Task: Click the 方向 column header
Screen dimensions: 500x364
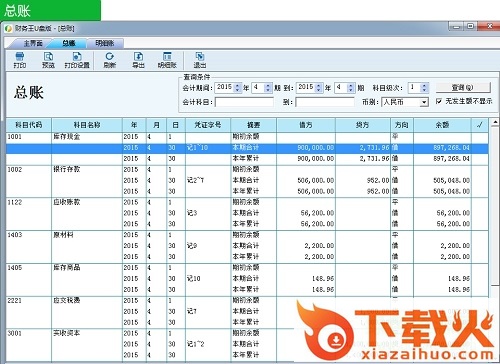Action: pyautogui.click(x=402, y=125)
